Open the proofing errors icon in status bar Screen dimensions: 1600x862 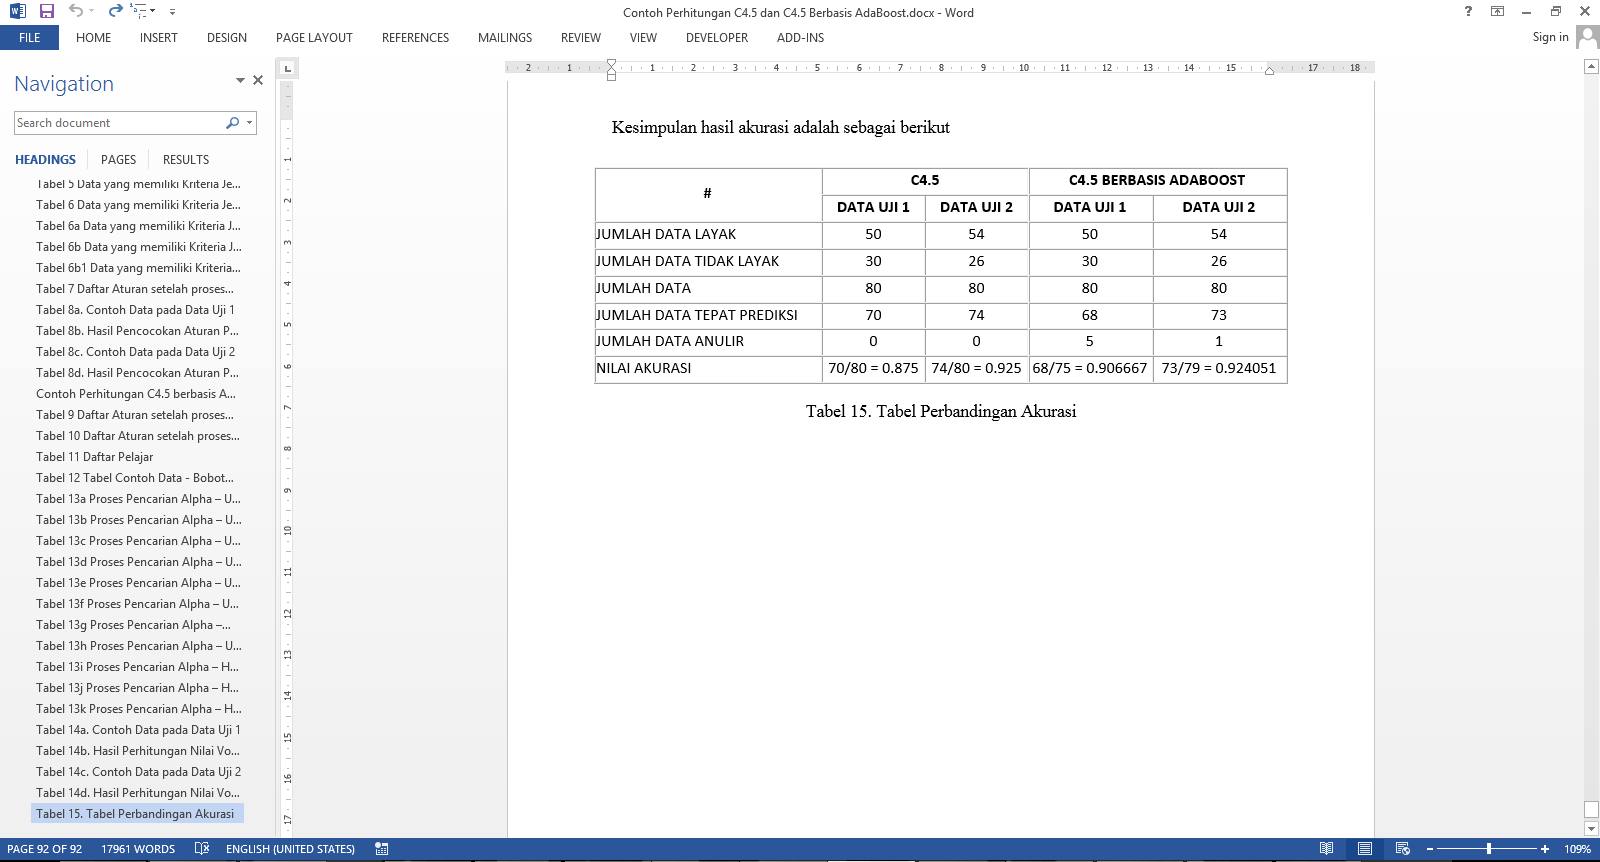pos(202,849)
